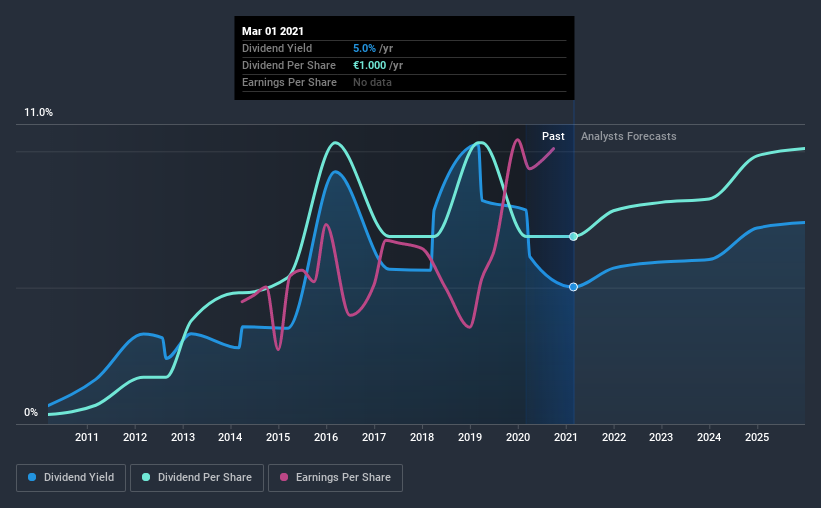Image resolution: width=821 pixels, height=508 pixels.
Task: Click the 2012 x-axis label
Action: (135, 437)
